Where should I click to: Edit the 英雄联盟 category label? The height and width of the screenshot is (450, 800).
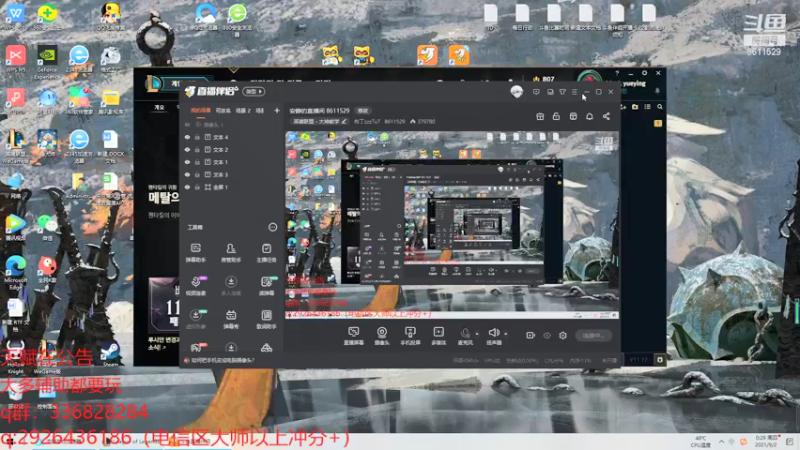click(x=319, y=121)
